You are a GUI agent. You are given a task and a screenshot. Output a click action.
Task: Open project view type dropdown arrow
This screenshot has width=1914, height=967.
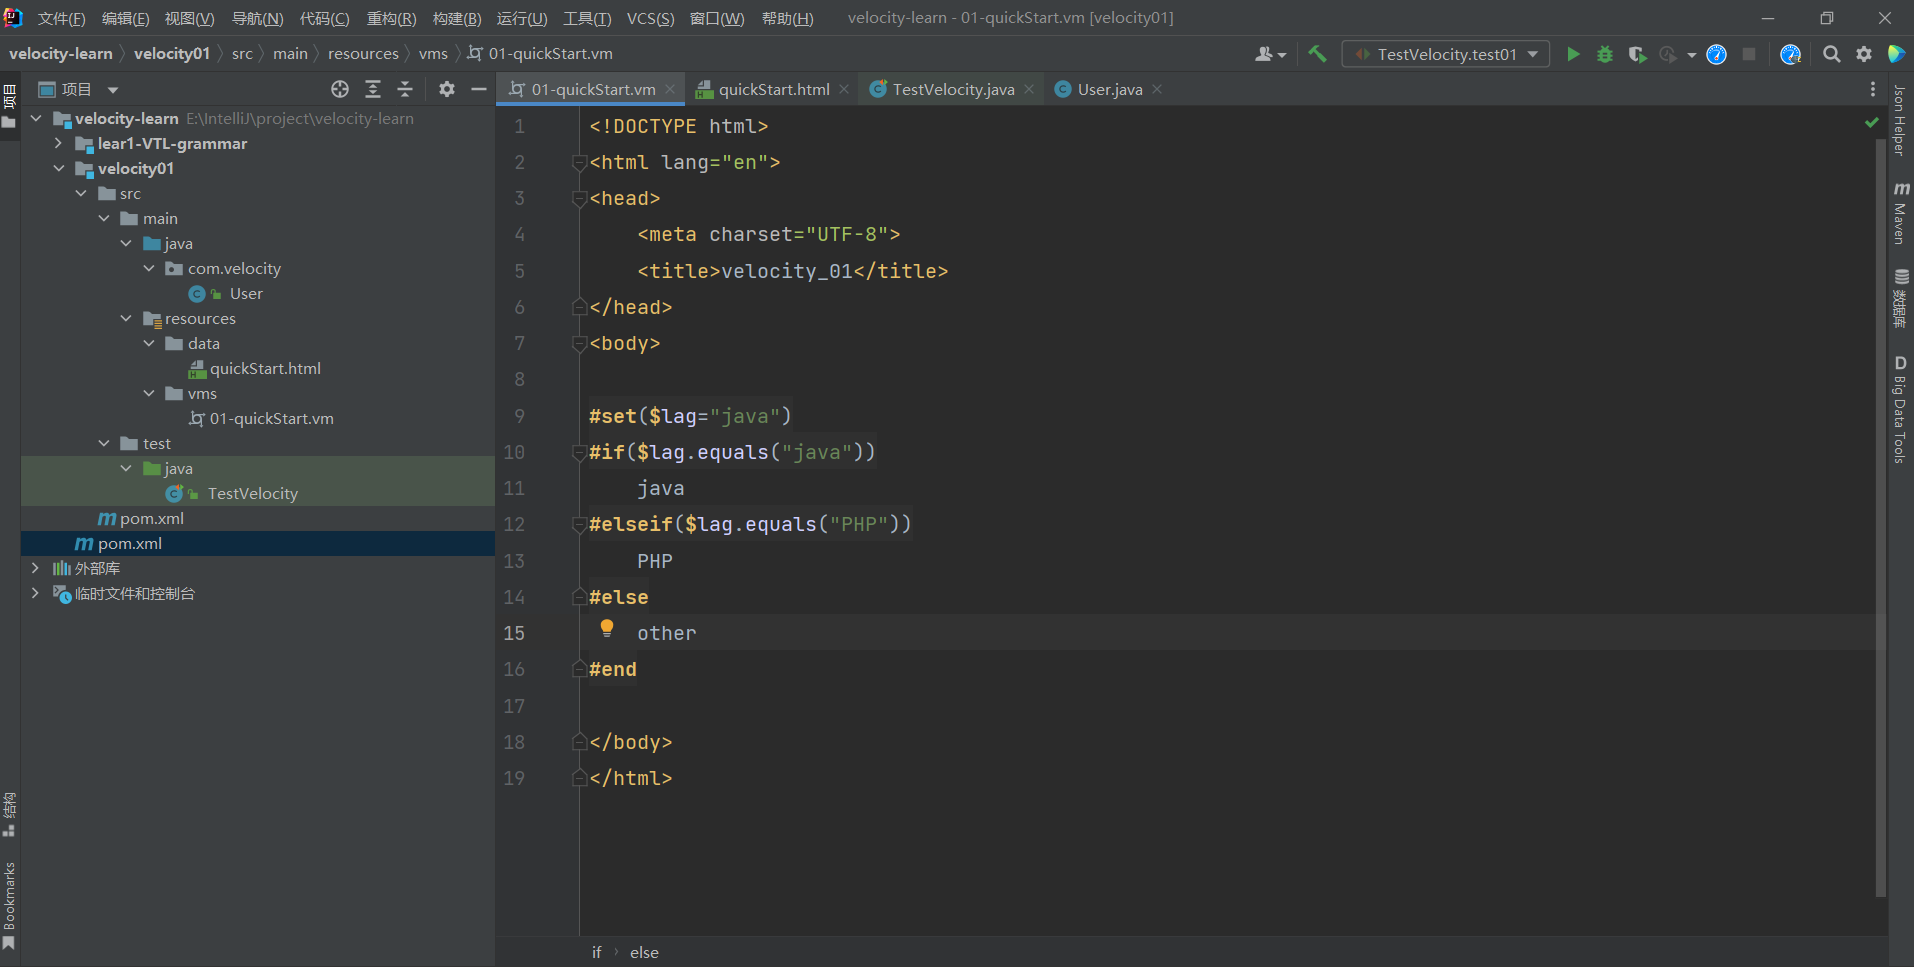pyautogui.click(x=113, y=90)
